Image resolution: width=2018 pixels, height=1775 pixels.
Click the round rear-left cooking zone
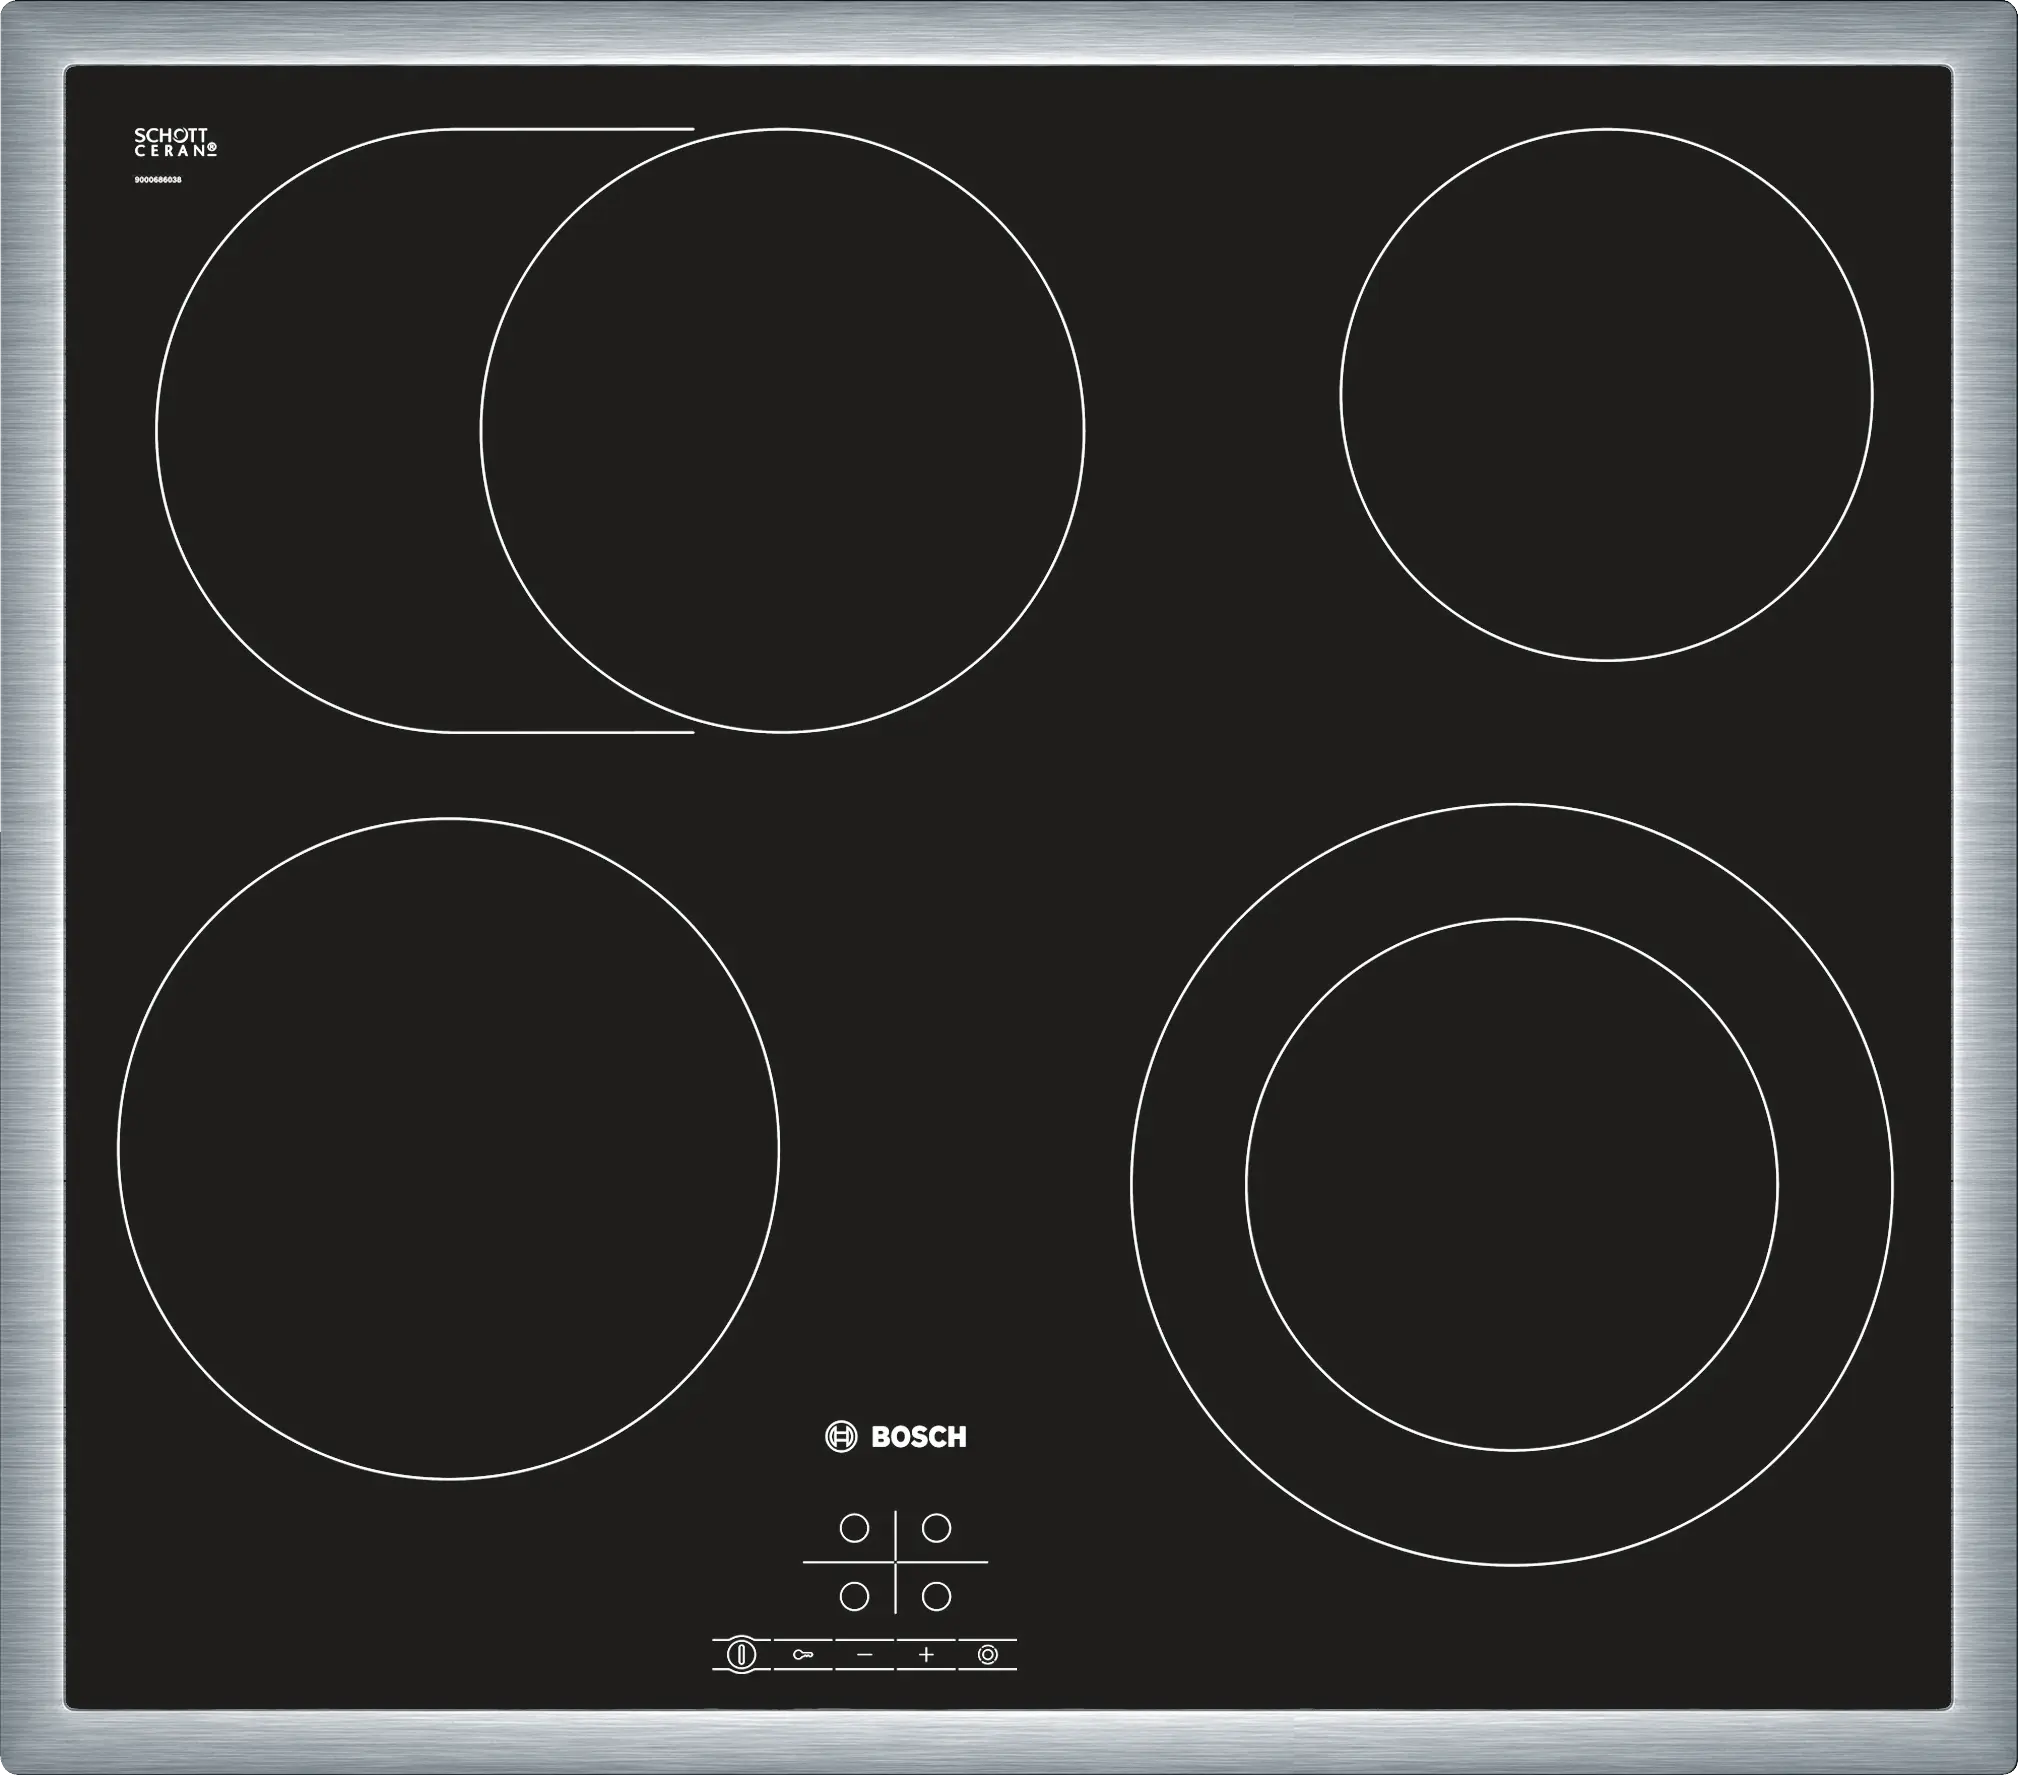[x=782, y=430]
